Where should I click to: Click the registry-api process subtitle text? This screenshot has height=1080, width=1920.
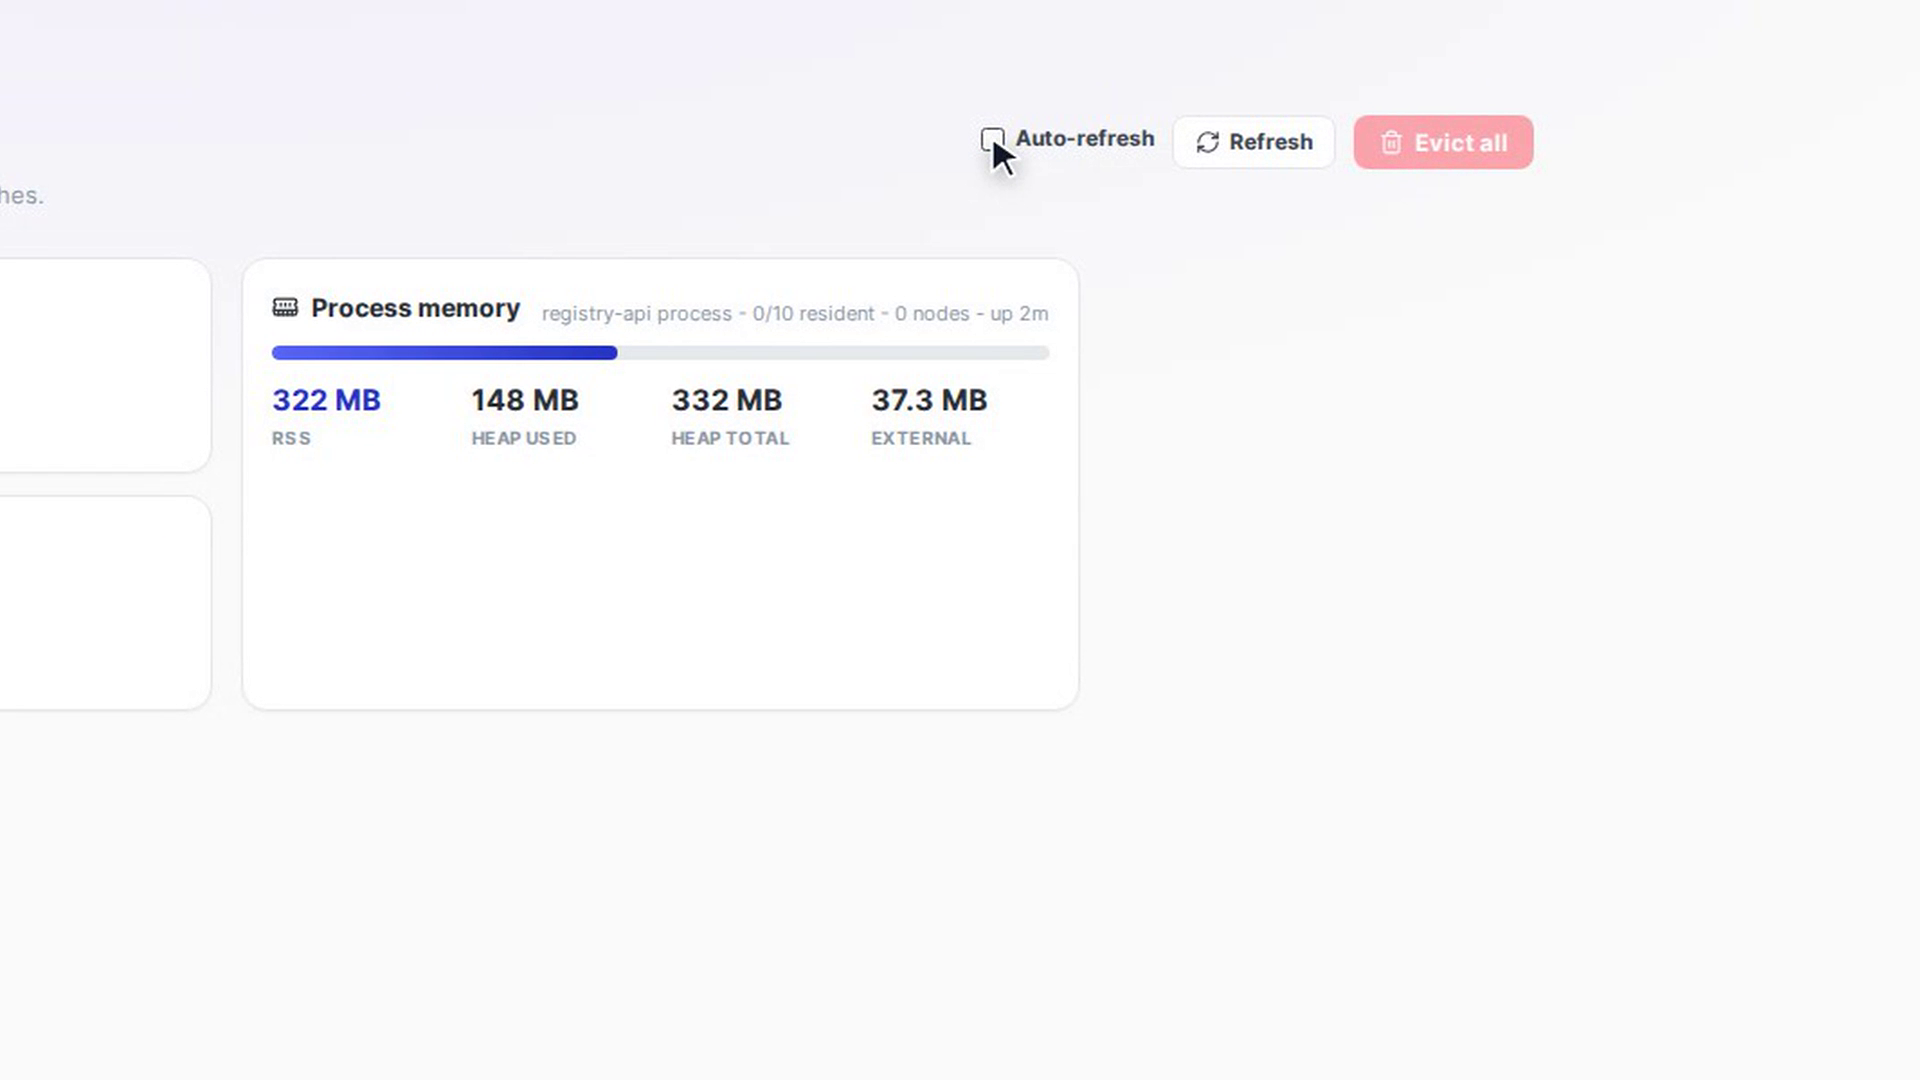click(795, 314)
